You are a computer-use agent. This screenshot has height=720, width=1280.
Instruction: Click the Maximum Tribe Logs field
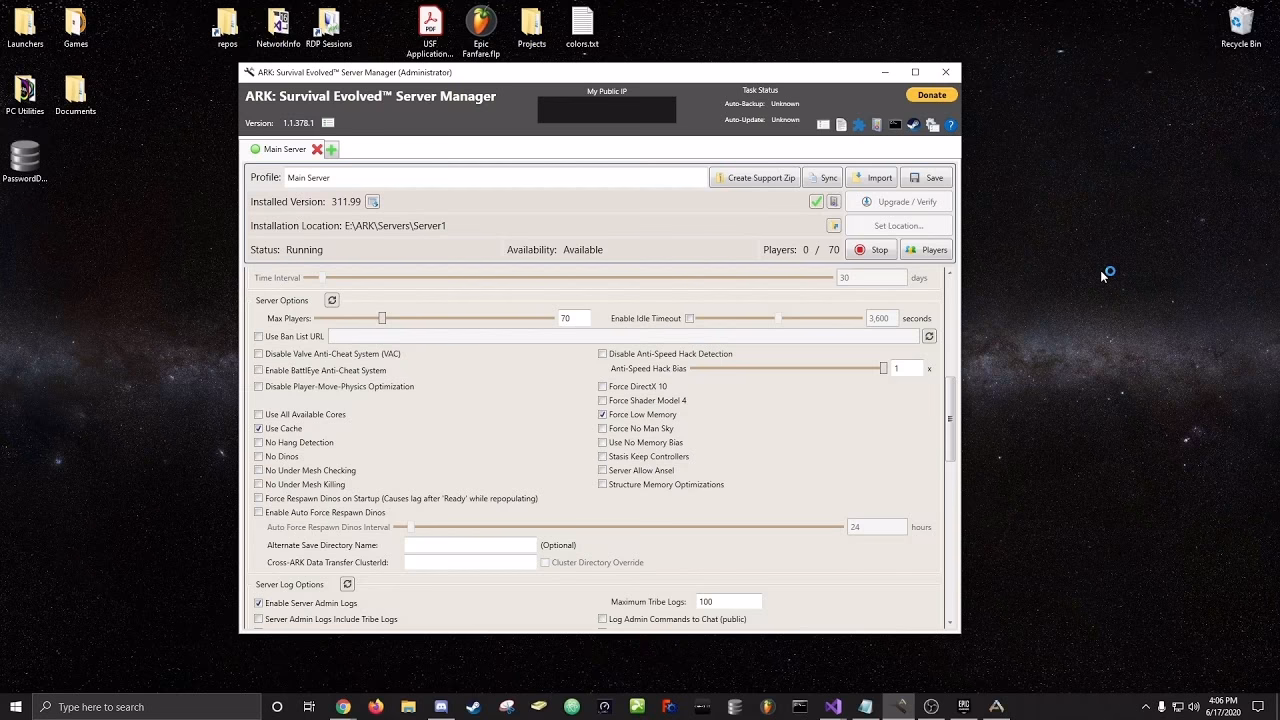coord(729,602)
